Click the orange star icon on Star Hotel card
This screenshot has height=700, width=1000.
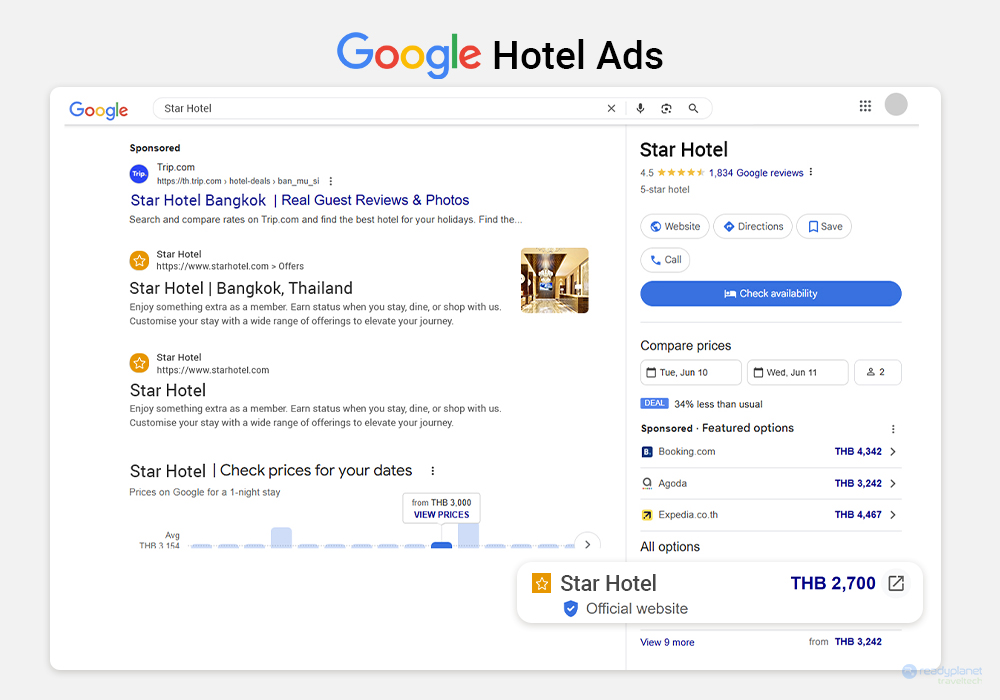[x=541, y=583]
